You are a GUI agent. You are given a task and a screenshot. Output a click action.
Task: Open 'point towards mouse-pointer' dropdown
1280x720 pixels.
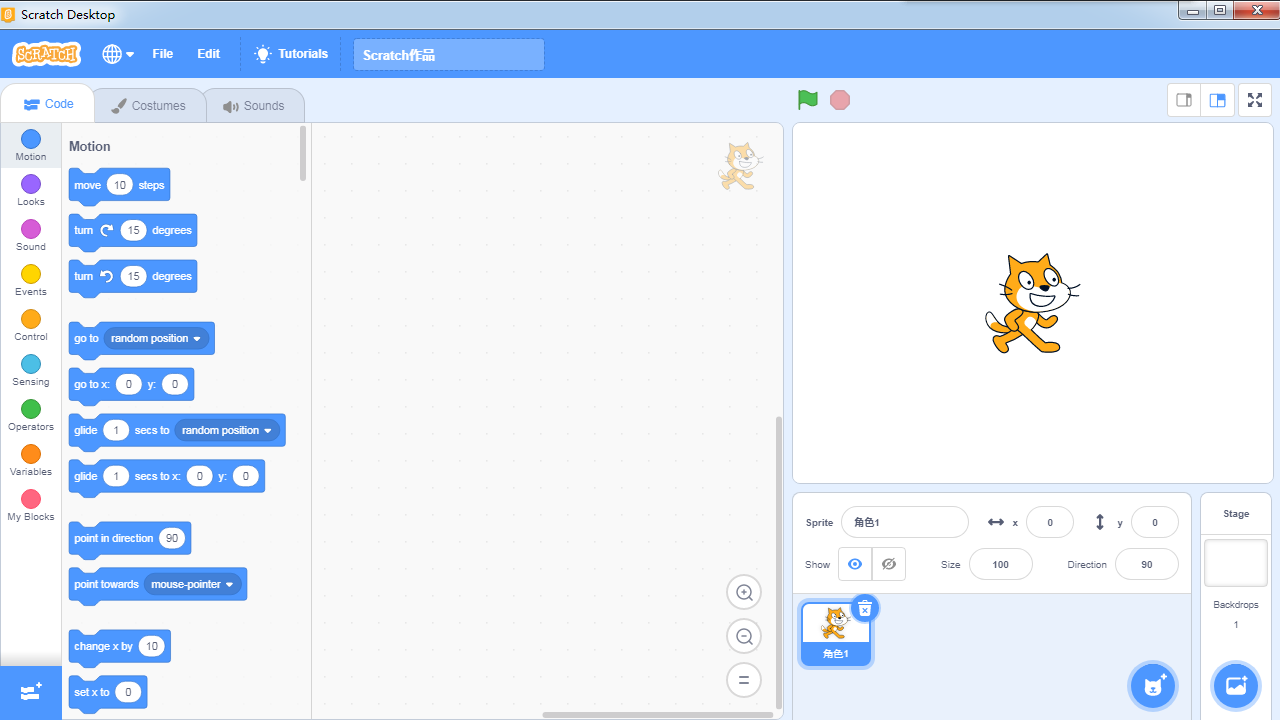pos(193,584)
